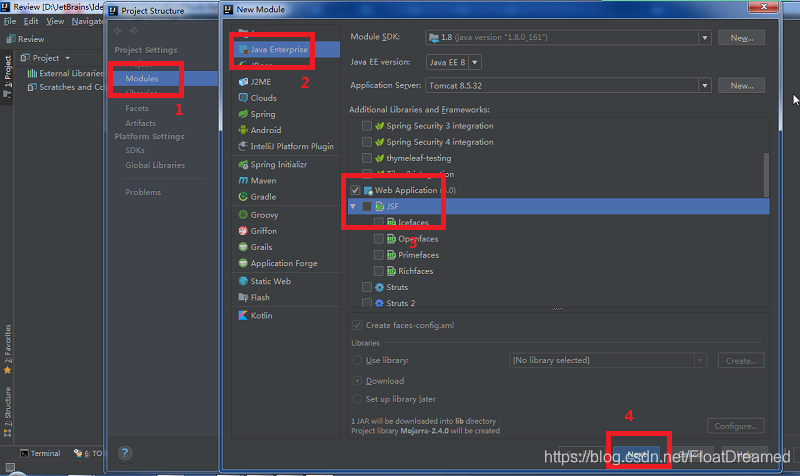Enable Spring Security 4 integration checkbox
Screen dimensions: 800x476
click(x=367, y=142)
